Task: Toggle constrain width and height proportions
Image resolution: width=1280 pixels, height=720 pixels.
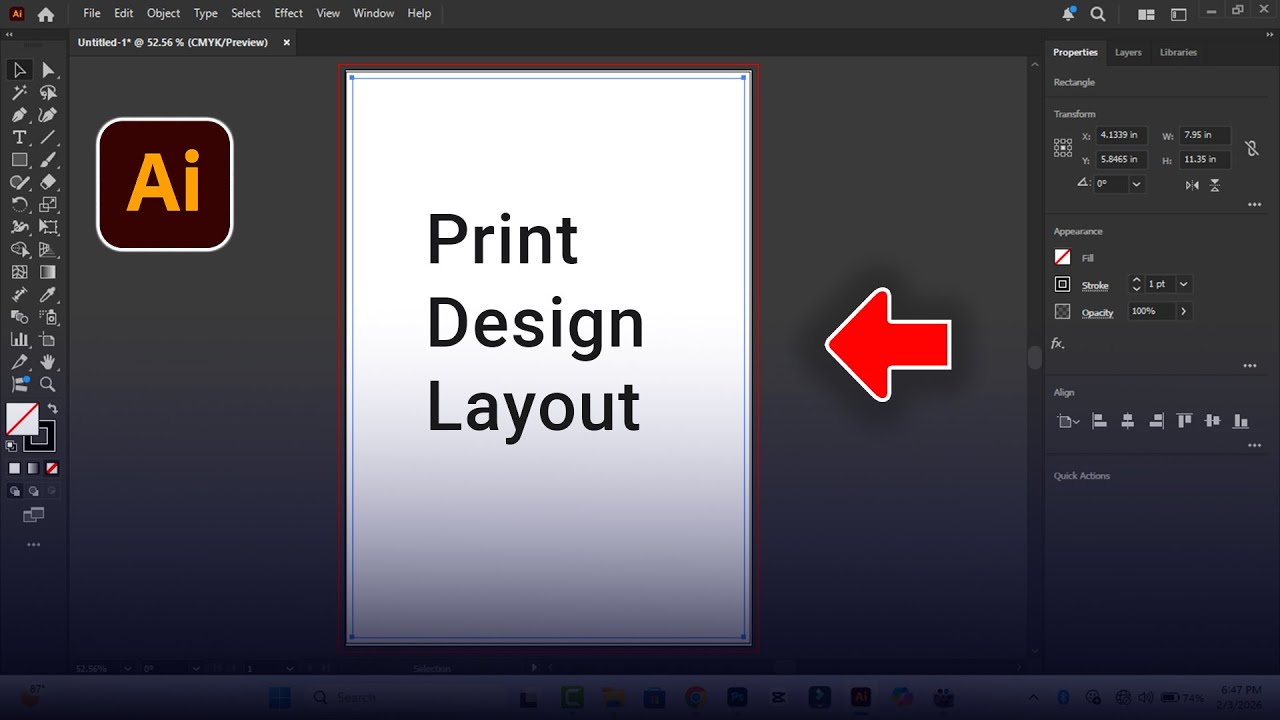Action: click(x=1251, y=148)
